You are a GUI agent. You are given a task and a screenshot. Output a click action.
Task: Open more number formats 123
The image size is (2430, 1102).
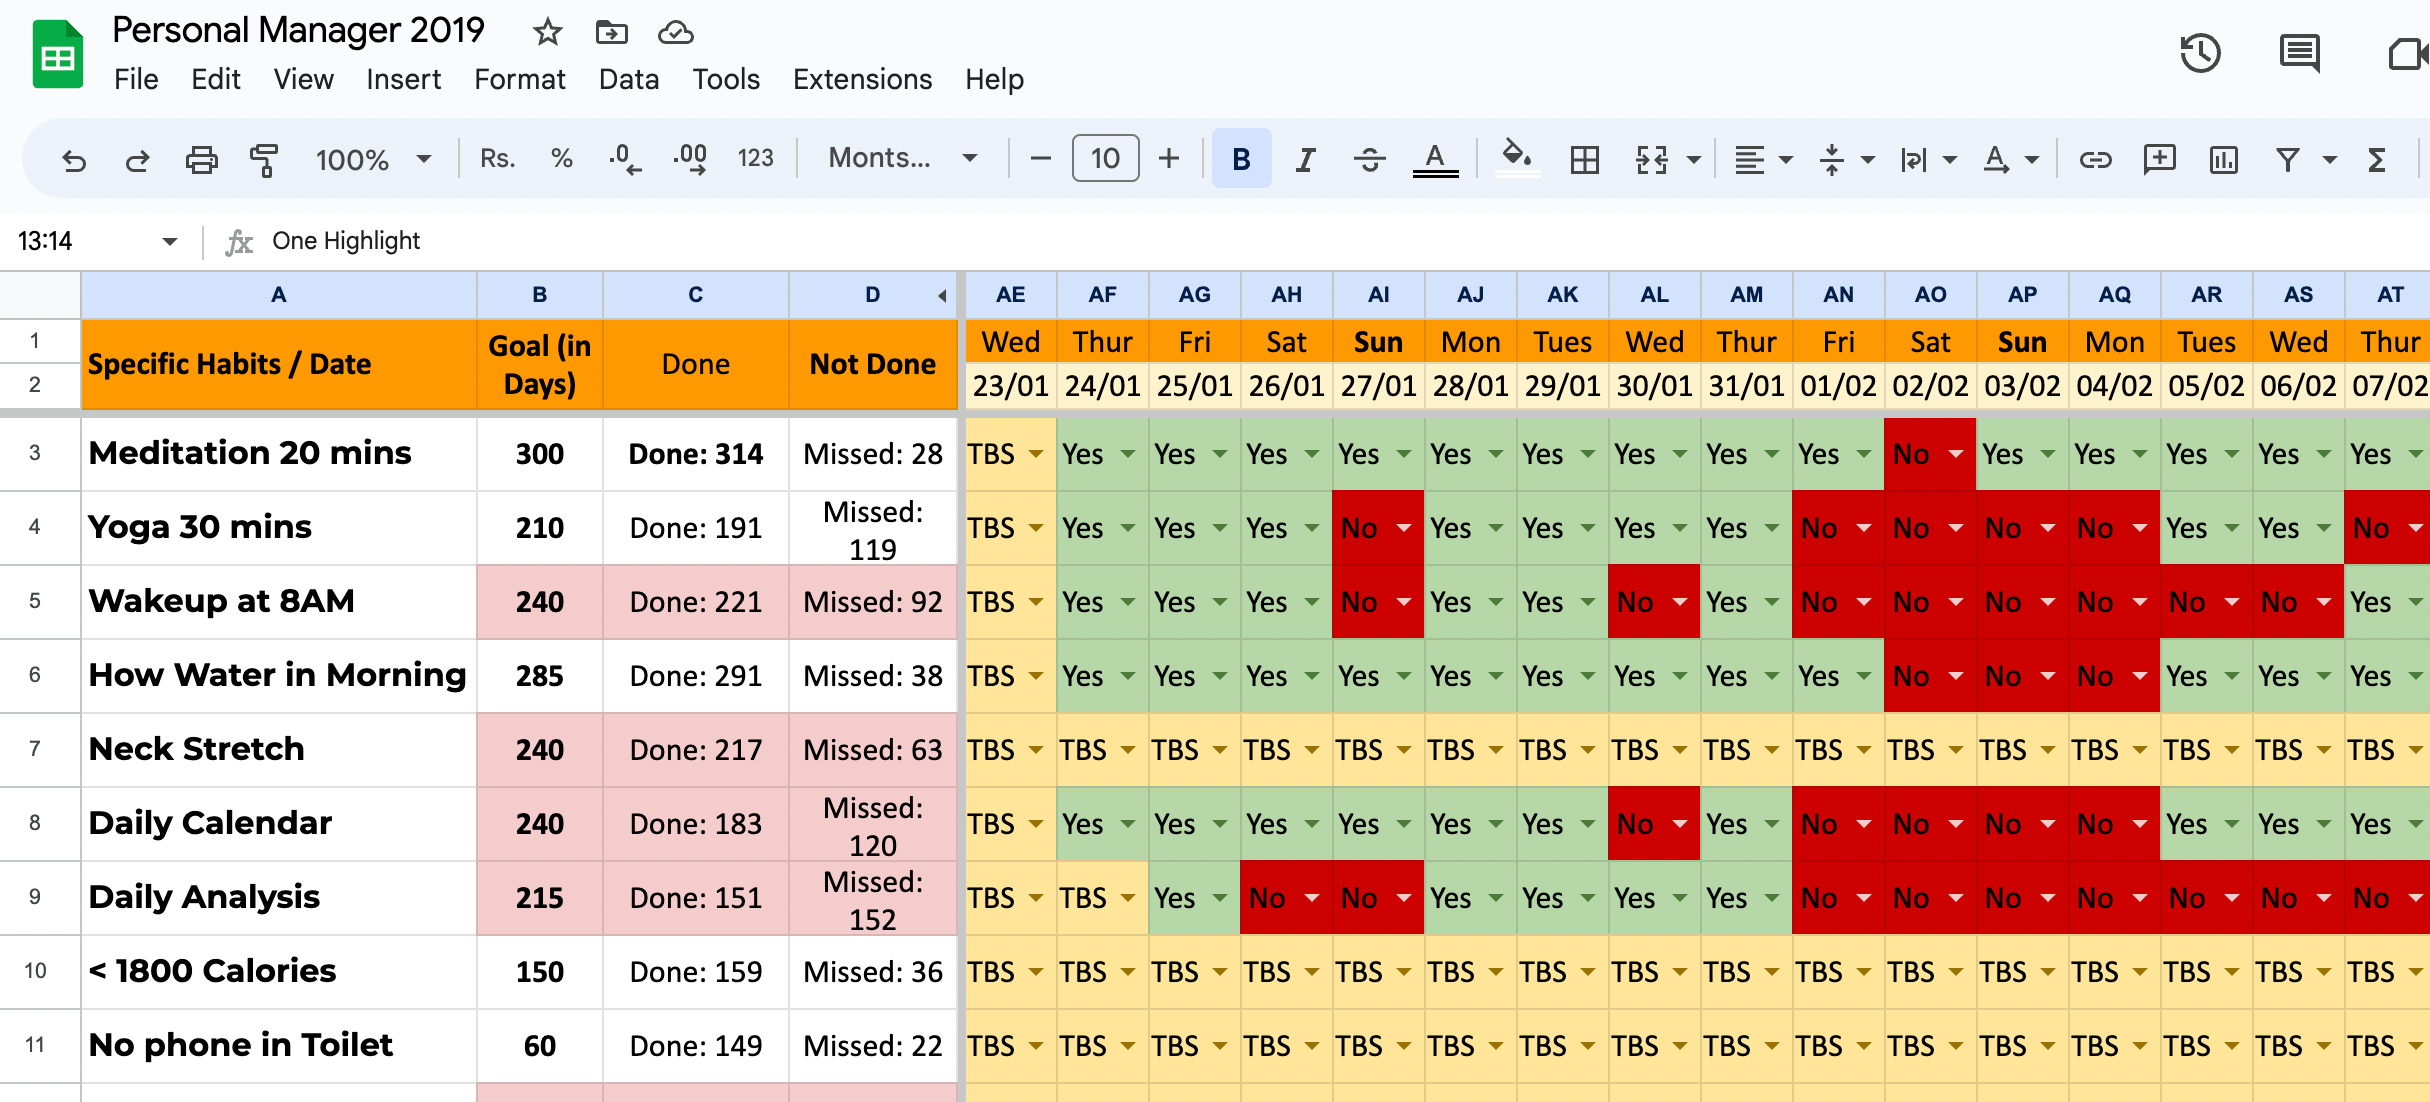(755, 158)
